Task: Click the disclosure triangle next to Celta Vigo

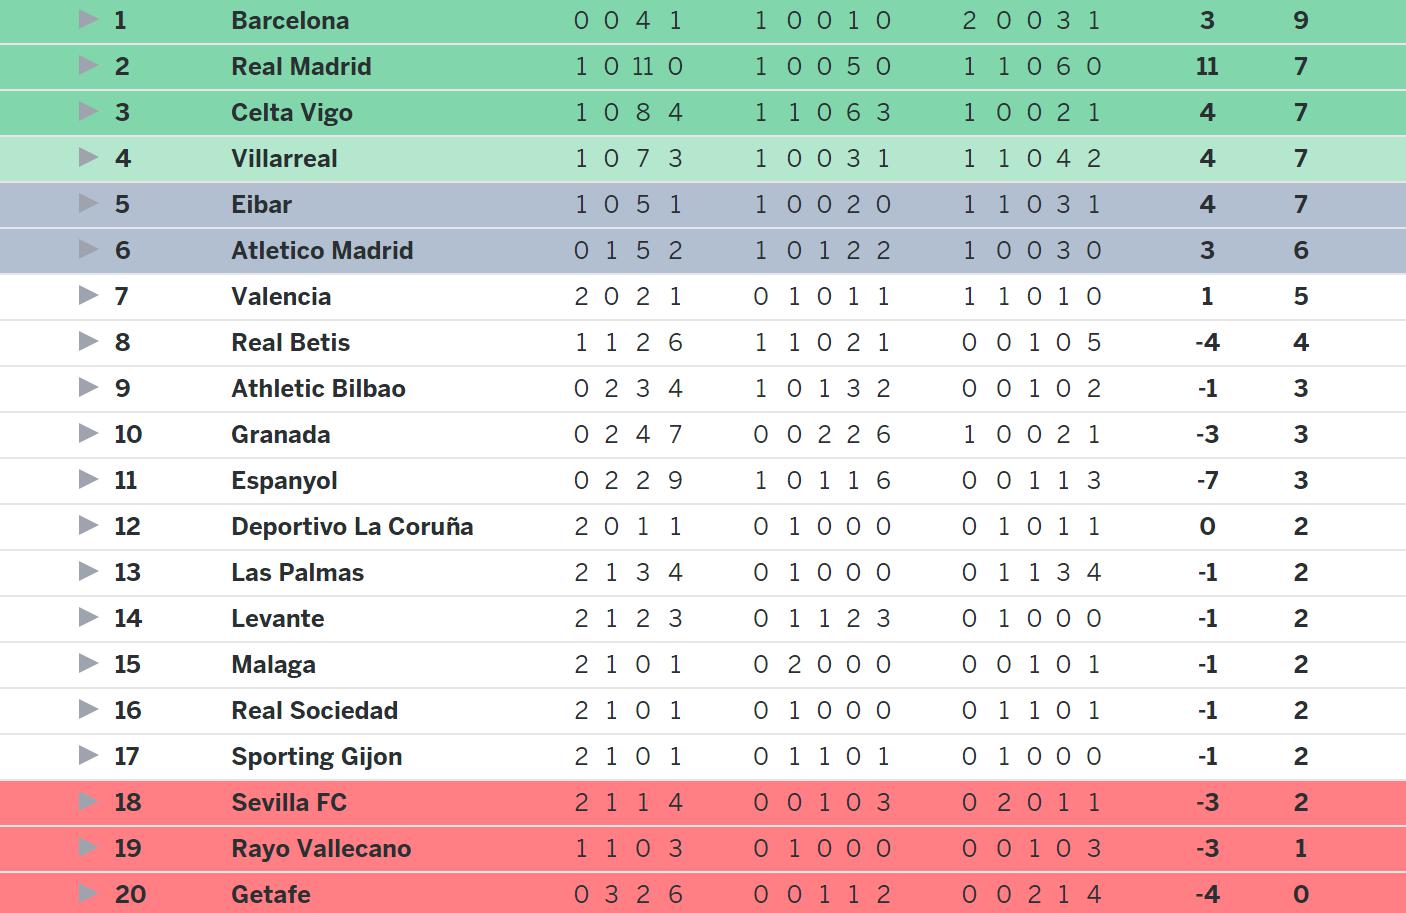Action: point(89,112)
